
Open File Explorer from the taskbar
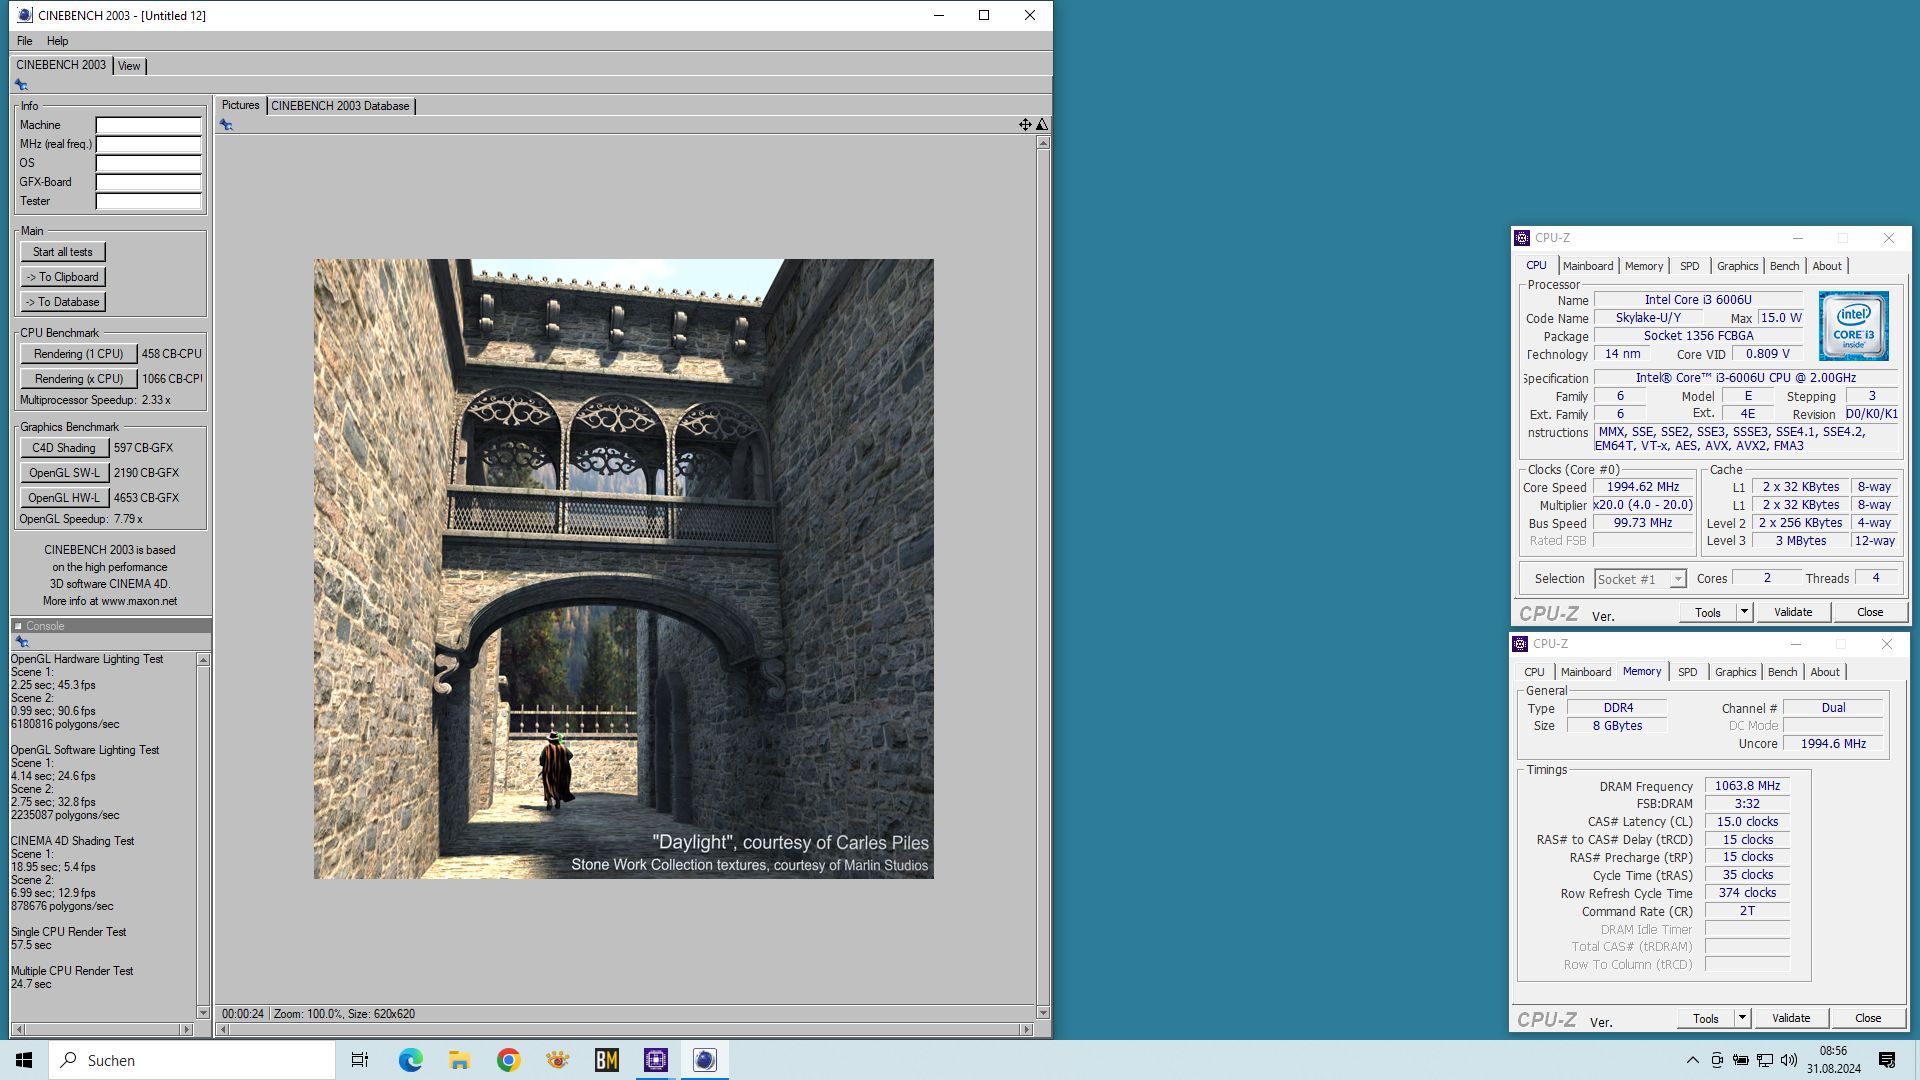pos(459,1060)
